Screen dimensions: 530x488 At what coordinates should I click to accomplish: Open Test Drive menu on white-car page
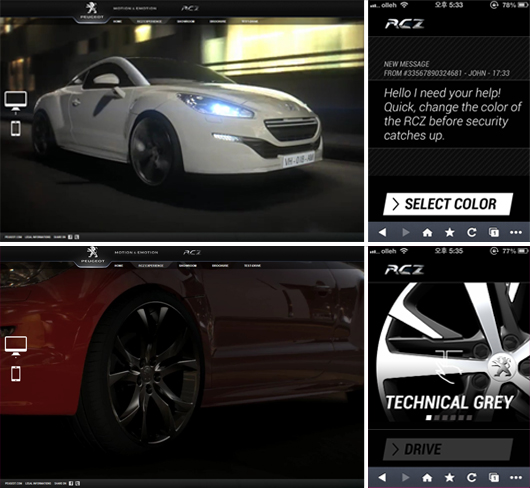[x=250, y=21]
